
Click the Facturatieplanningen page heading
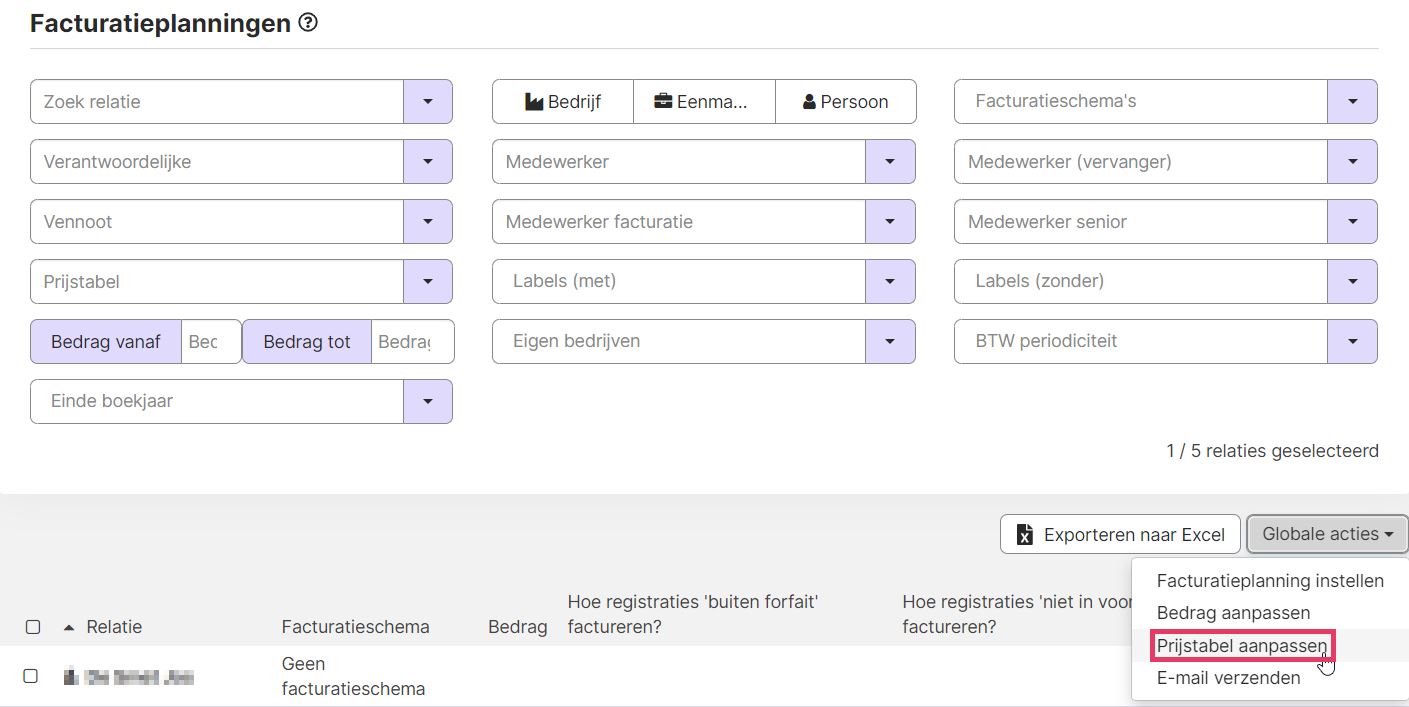point(161,23)
